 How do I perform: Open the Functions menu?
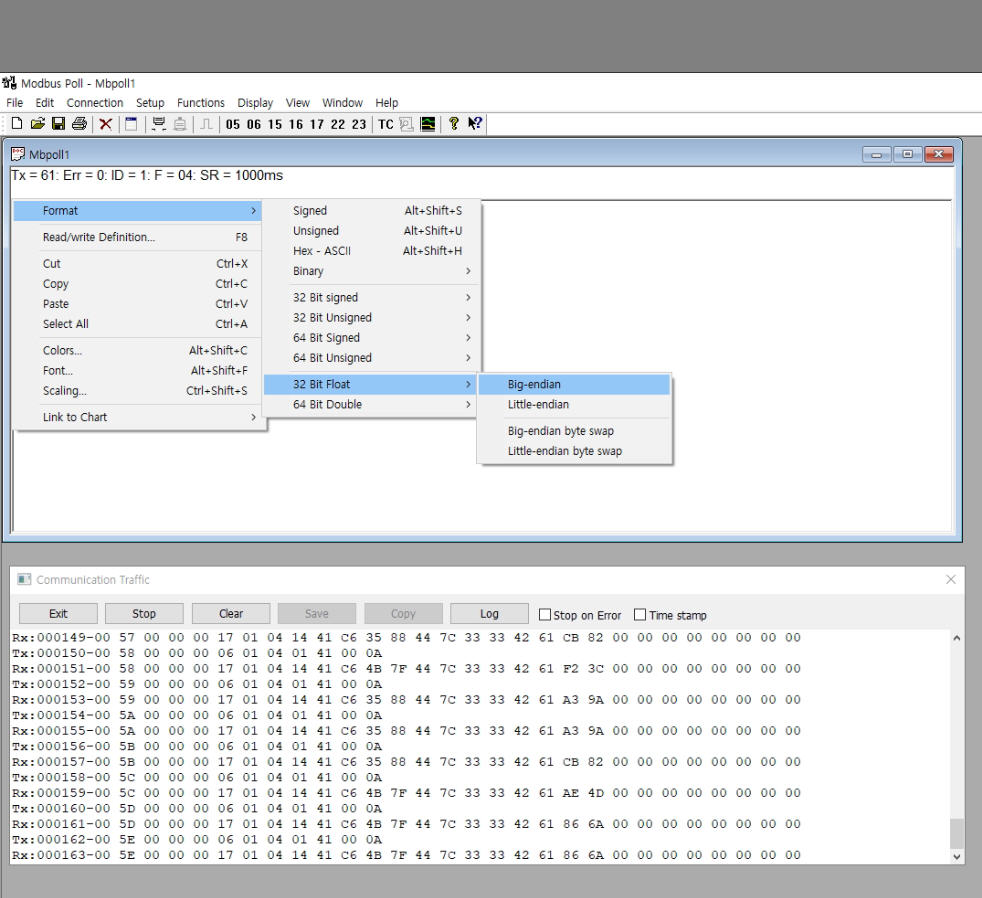200,103
